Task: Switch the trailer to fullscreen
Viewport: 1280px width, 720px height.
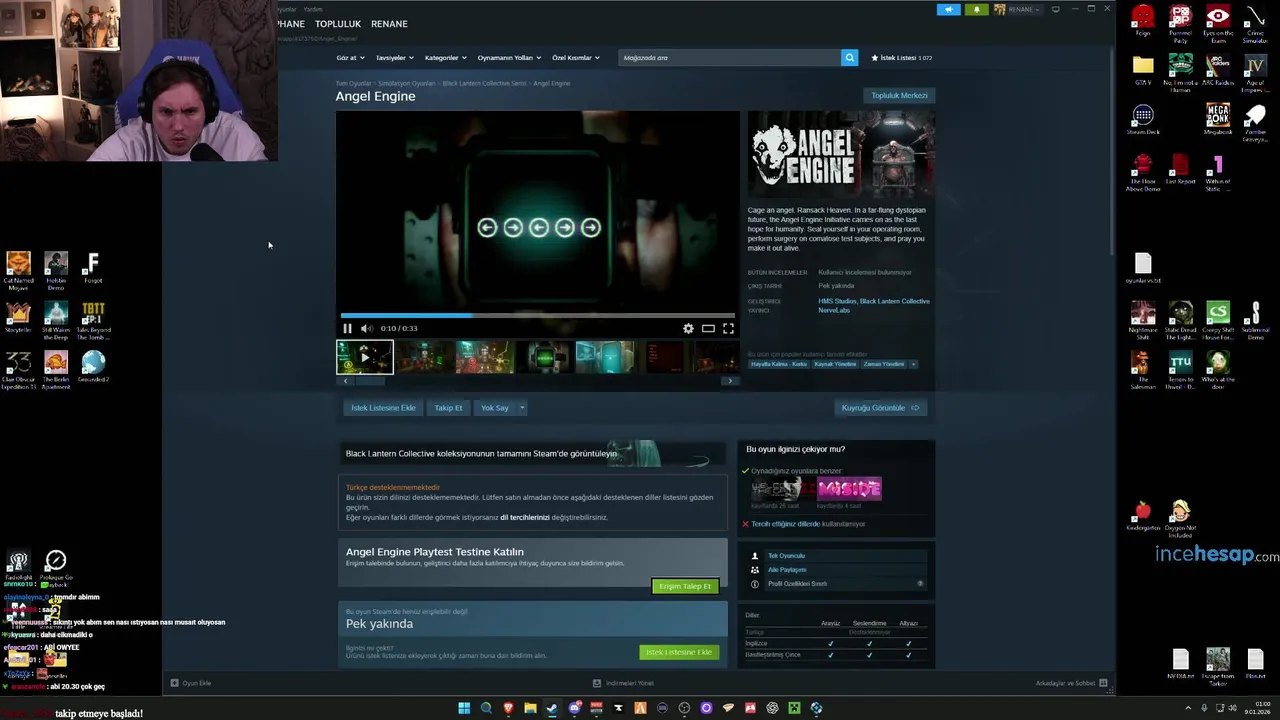Action: click(x=728, y=328)
